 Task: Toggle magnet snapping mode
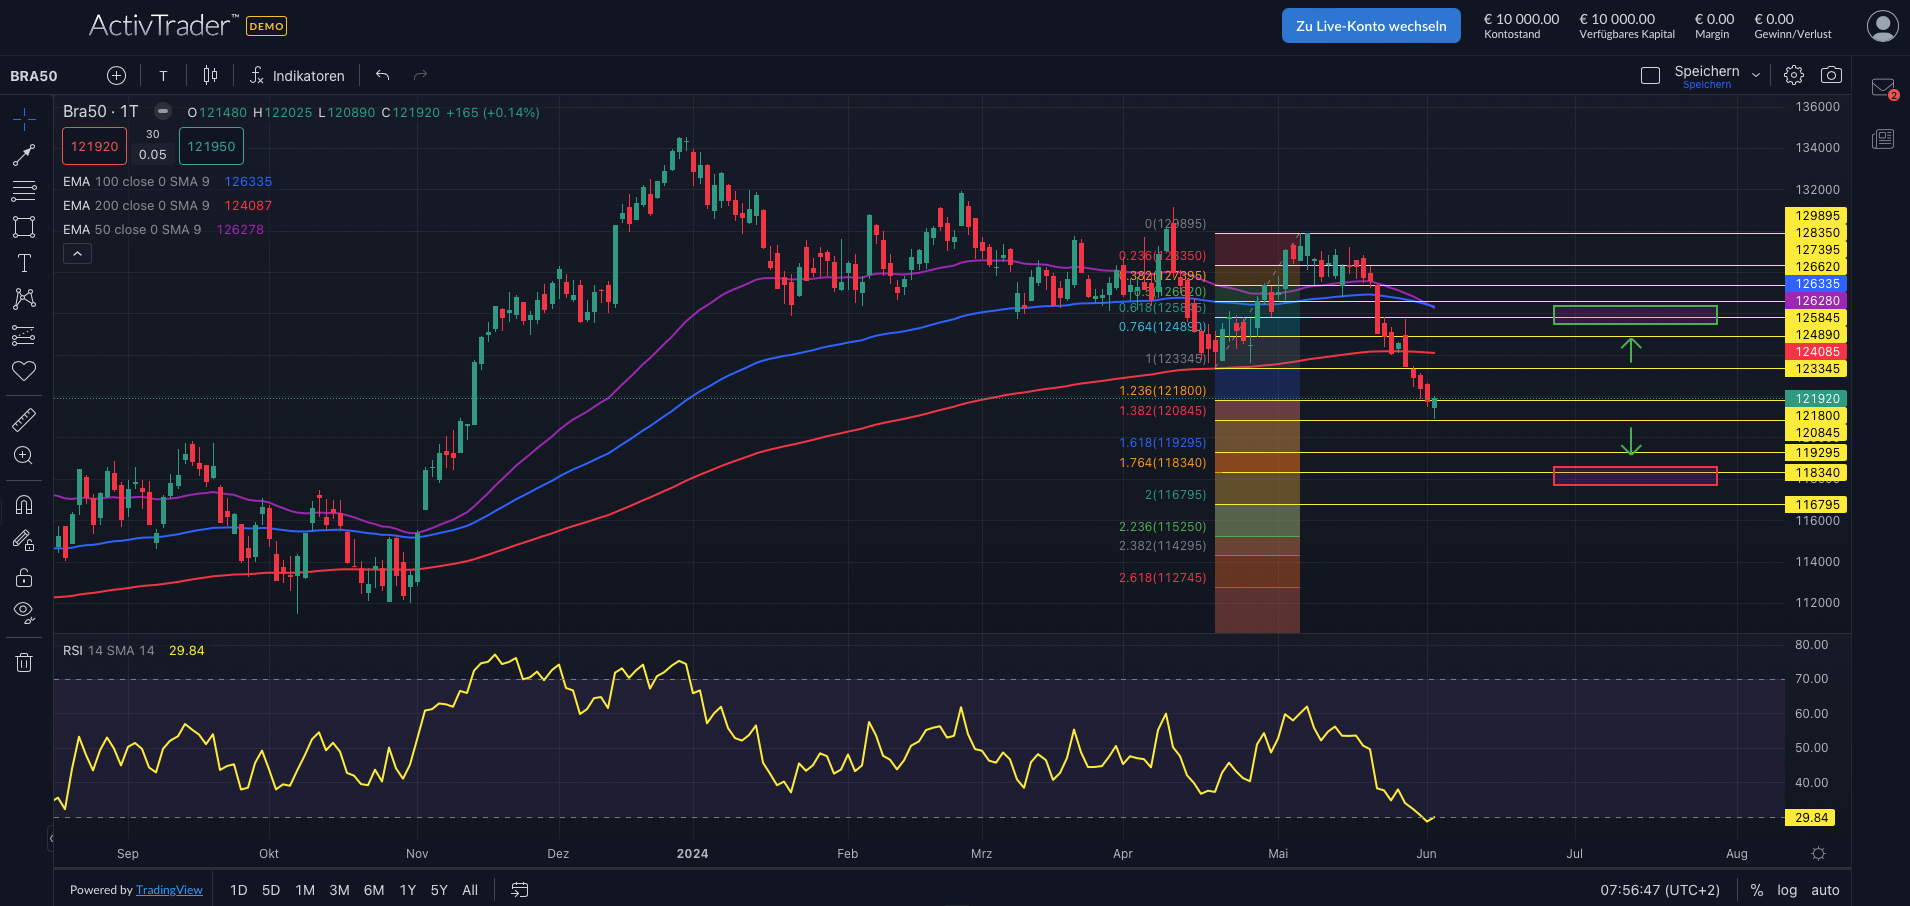(24, 505)
